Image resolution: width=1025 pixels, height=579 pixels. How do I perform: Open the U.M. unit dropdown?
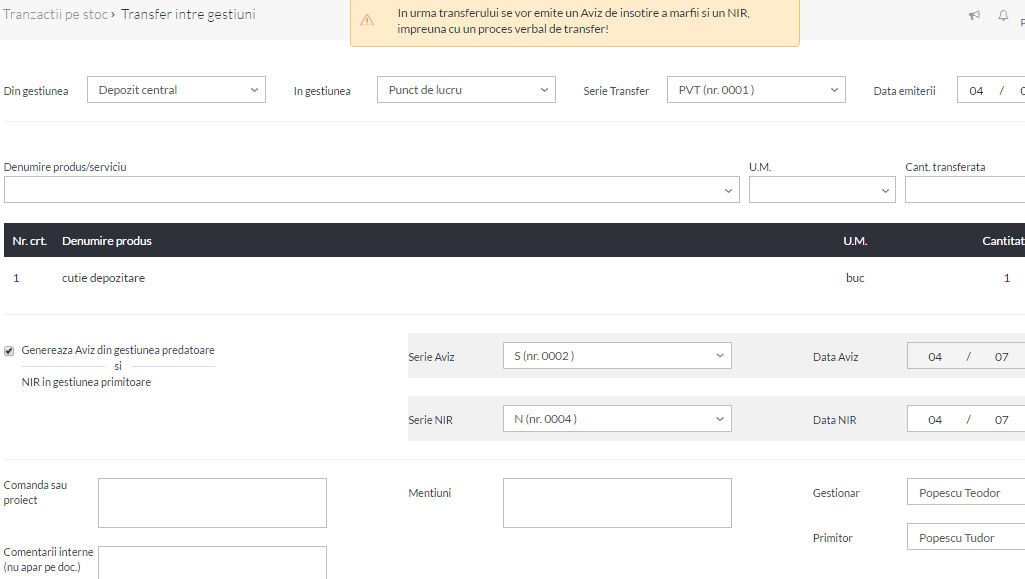point(822,190)
